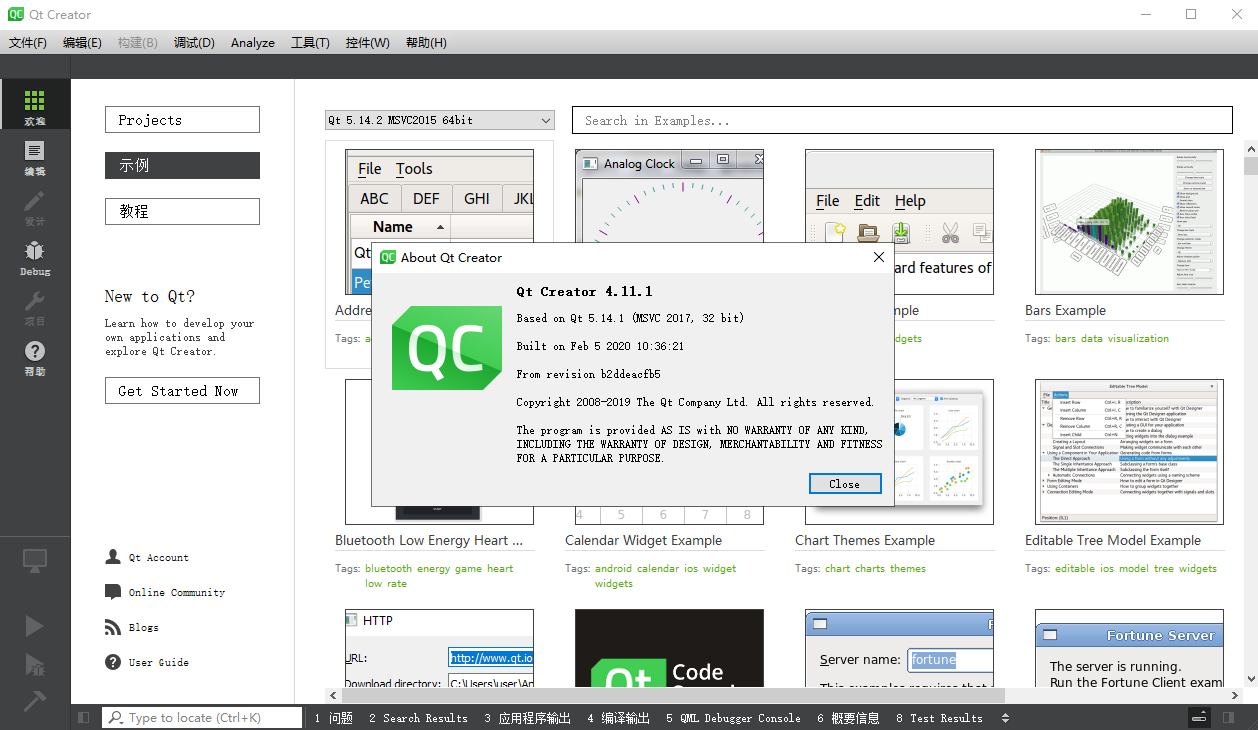This screenshot has height=730, width=1258.
Task: Open the Qt Code Sample thumbnail
Action: [669, 650]
